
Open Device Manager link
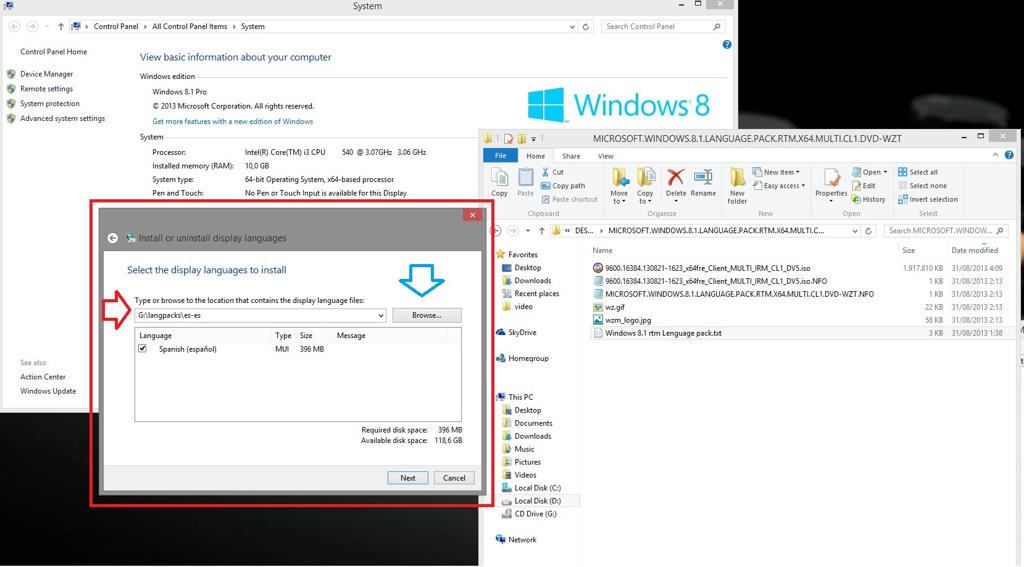(46, 74)
